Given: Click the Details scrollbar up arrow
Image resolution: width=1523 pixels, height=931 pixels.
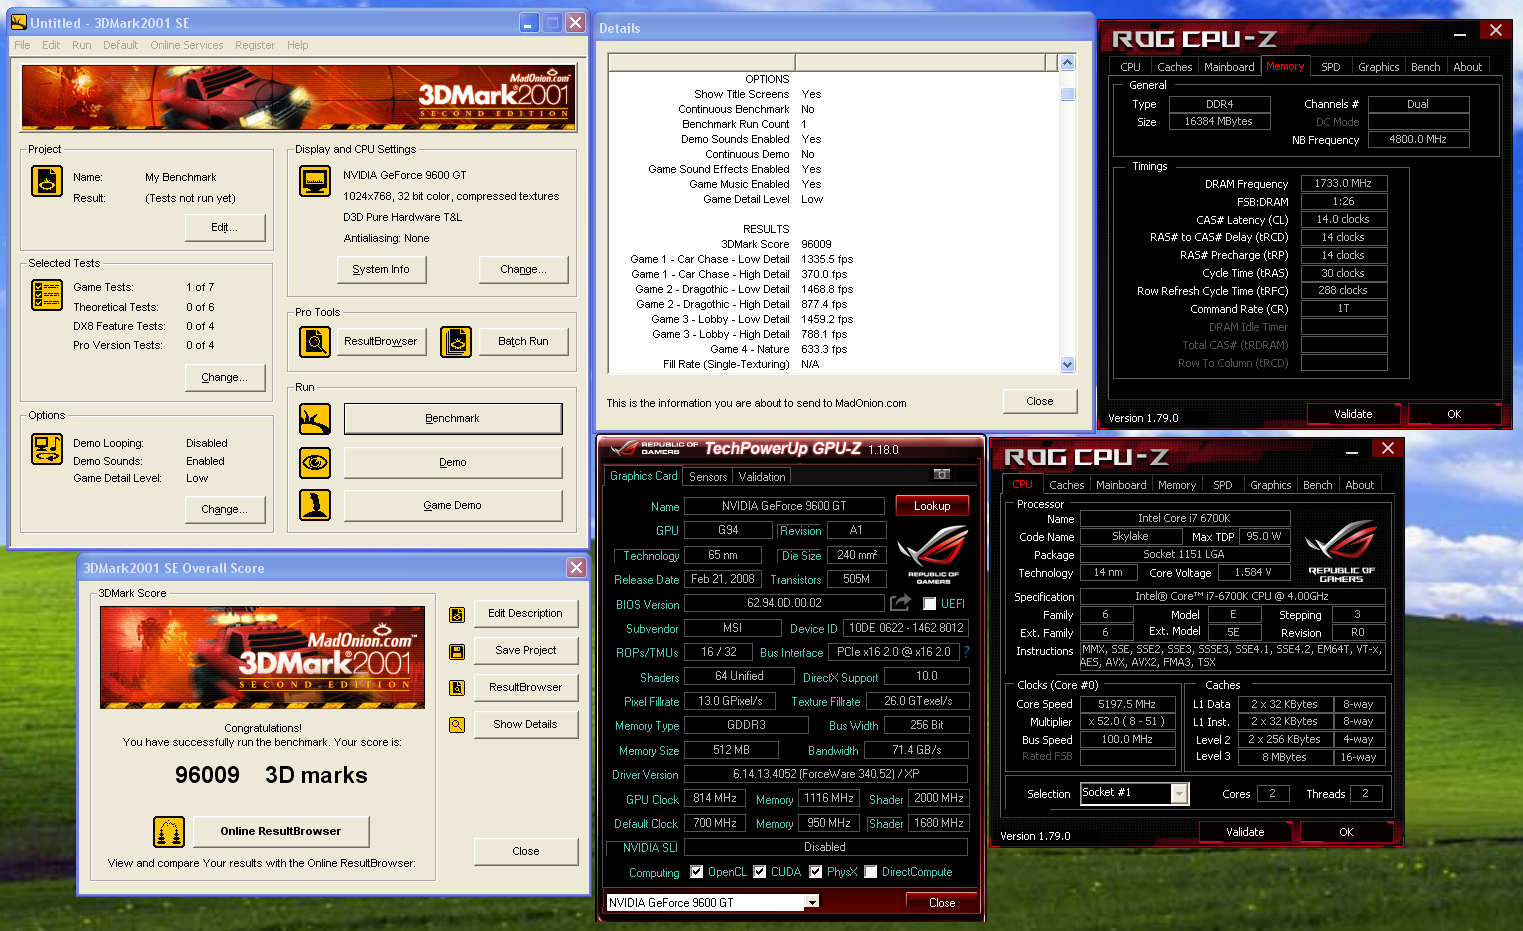Looking at the screenshot, I should point(1067,63).
